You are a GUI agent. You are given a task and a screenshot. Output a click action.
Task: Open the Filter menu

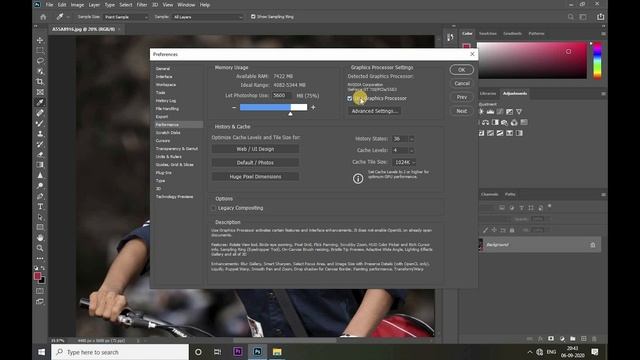pyautogui.click(x=142, y=5)
